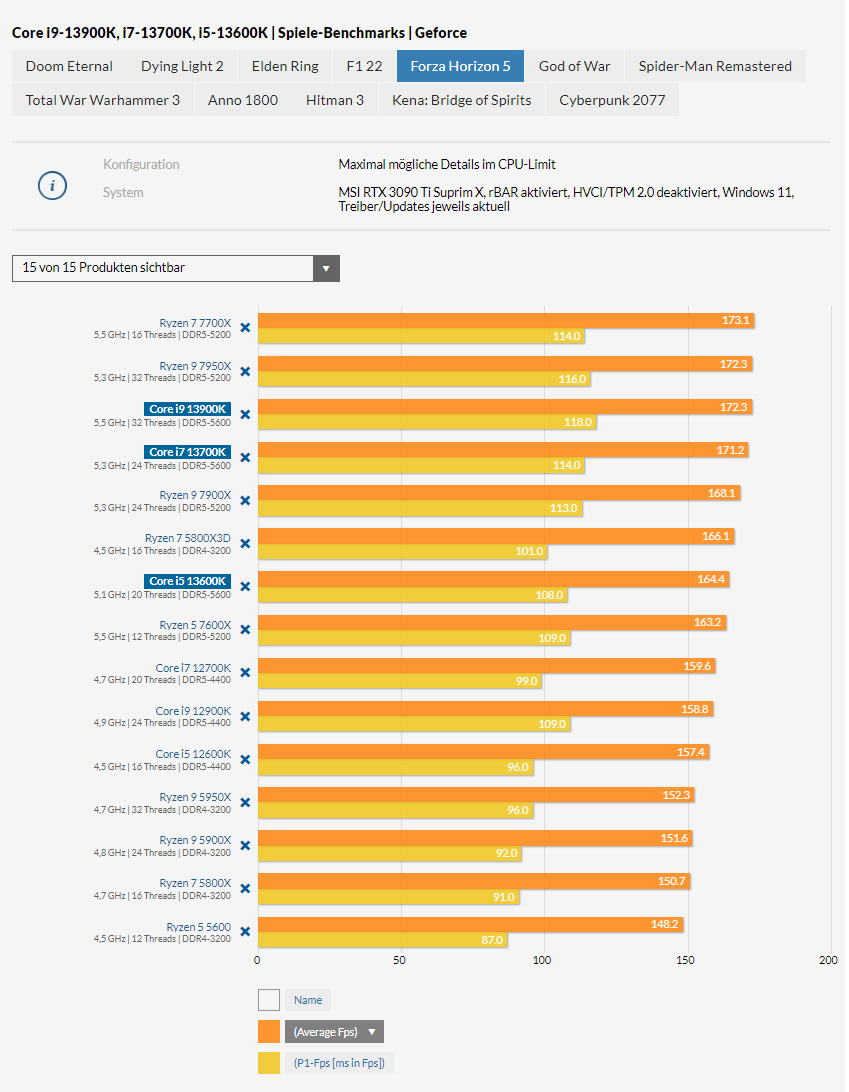Select the Forza Horizon 5 tab

click(x=460, y=66)
